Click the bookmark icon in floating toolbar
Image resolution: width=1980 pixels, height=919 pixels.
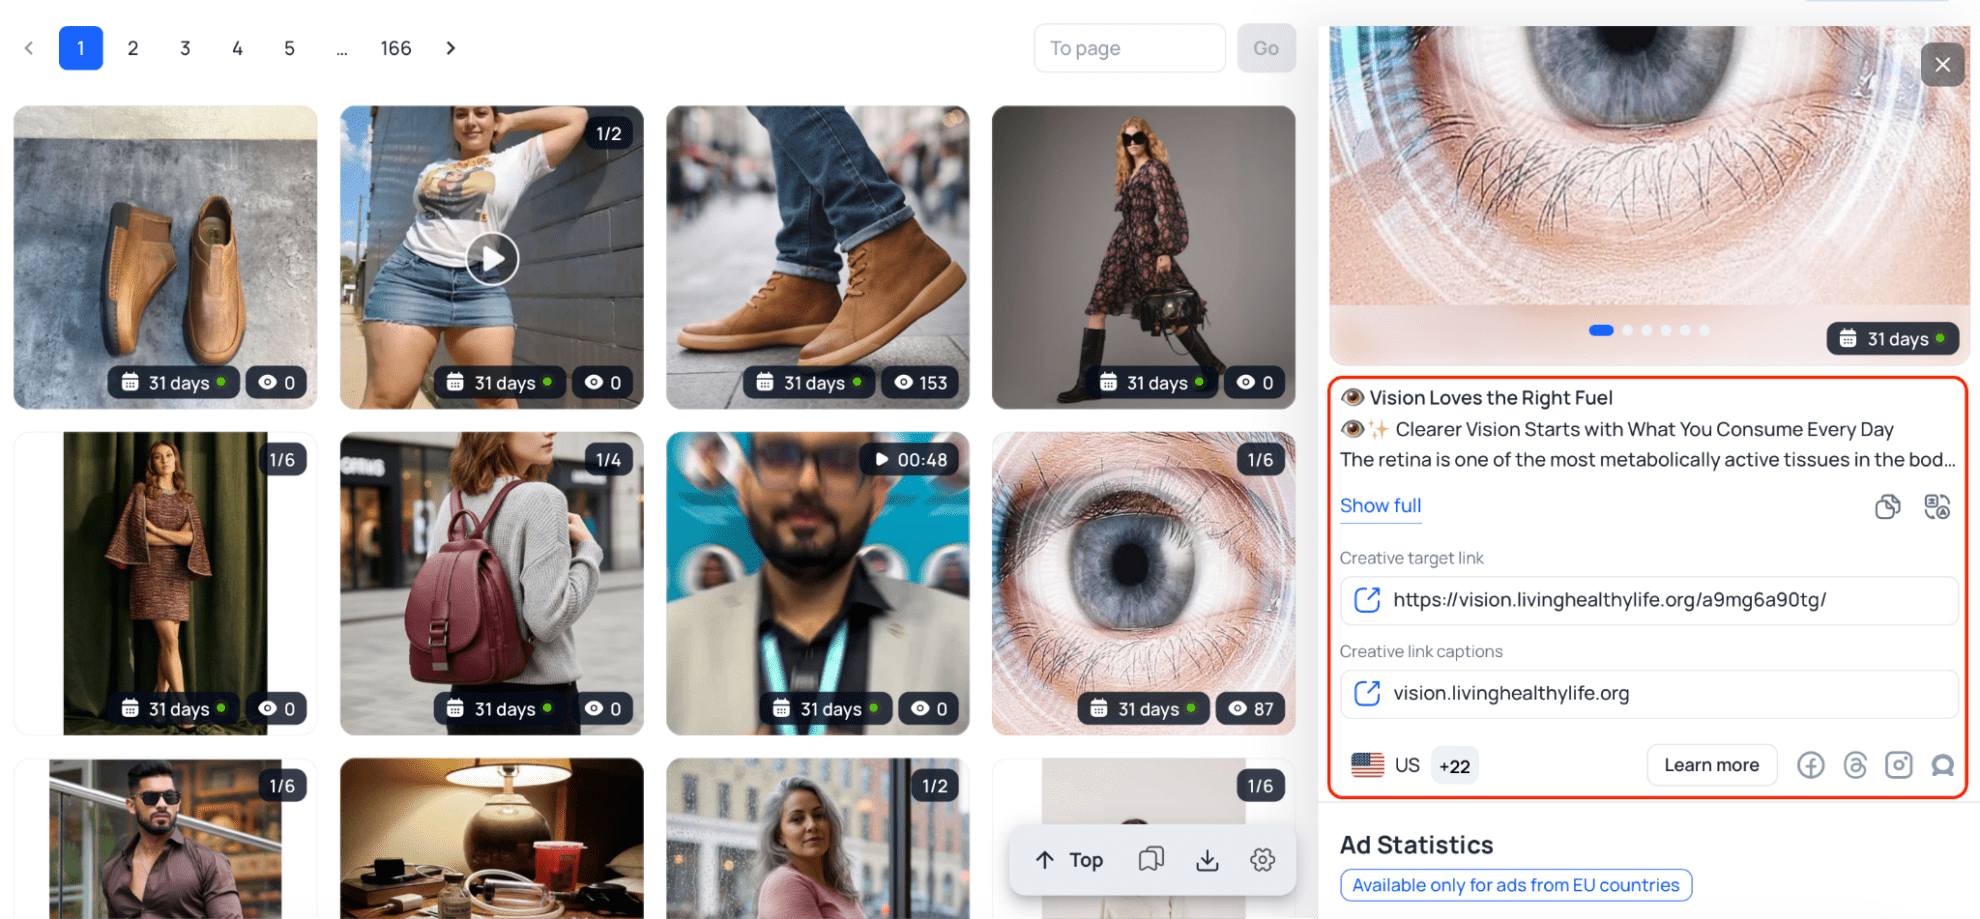(x=1151, y=860)
